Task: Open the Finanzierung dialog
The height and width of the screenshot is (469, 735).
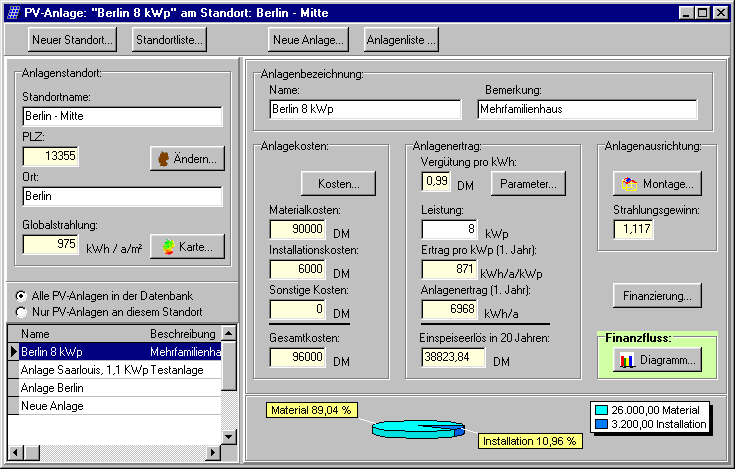Action: pos(657,296)
